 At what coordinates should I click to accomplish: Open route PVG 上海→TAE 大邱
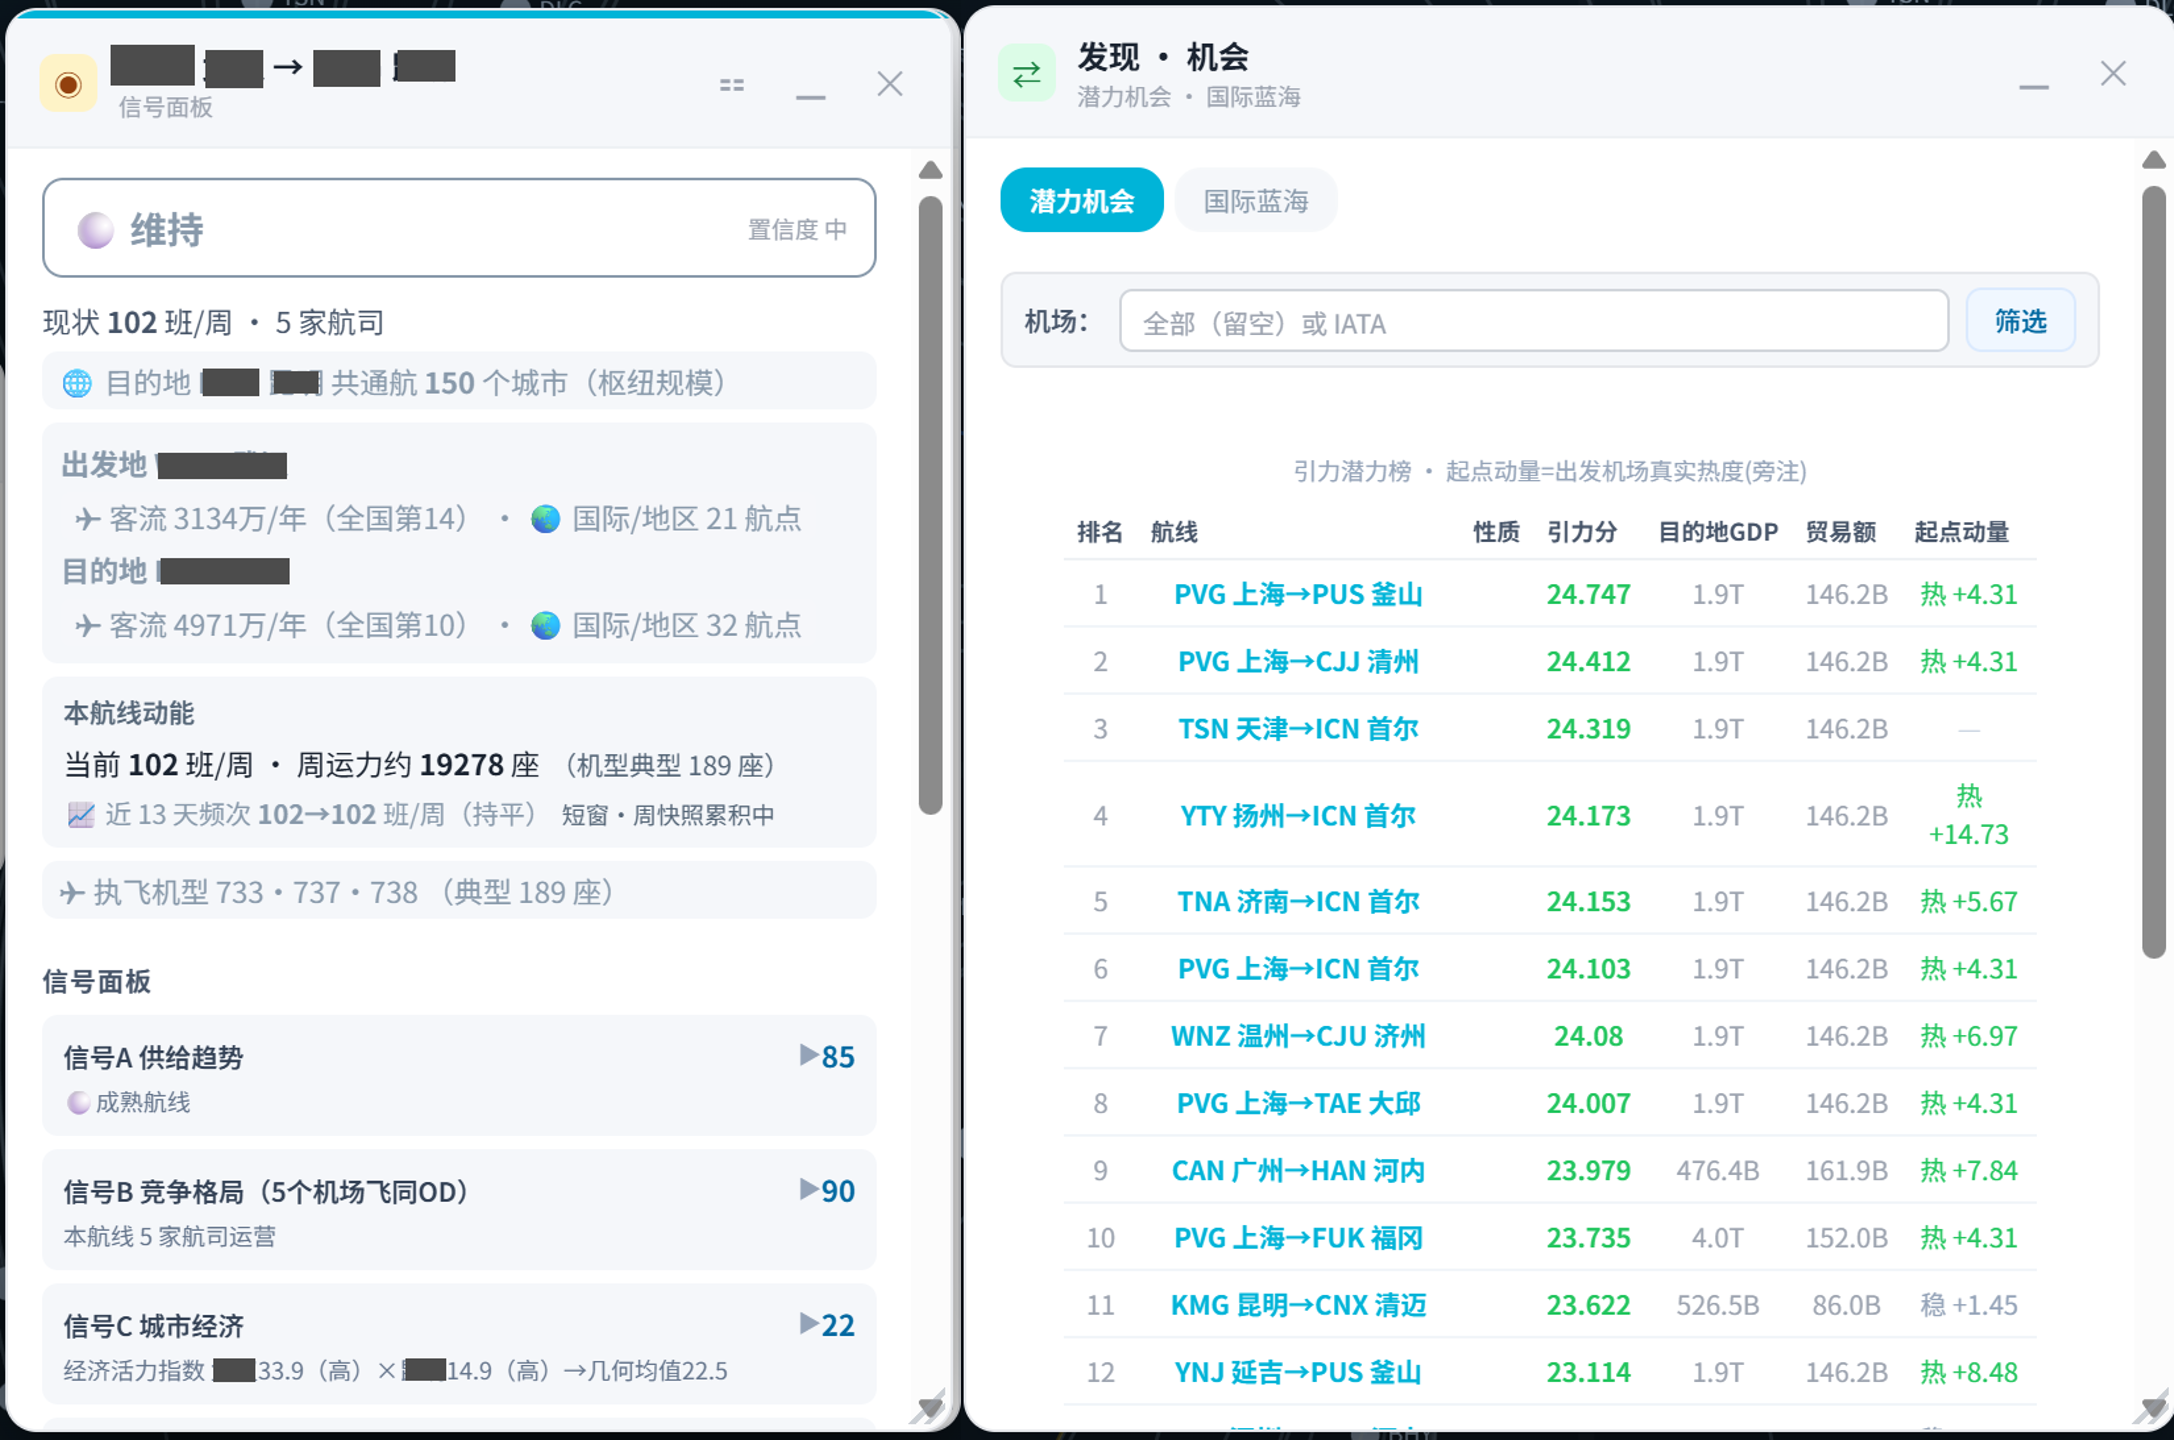tap(1297, 1103)
